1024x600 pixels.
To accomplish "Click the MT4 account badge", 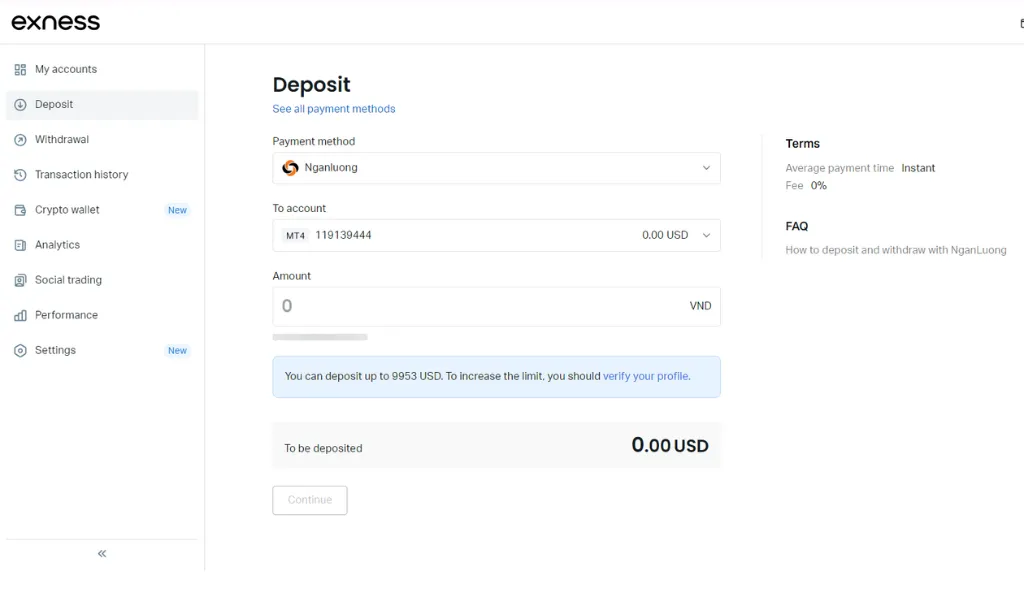I will point(295,235).
